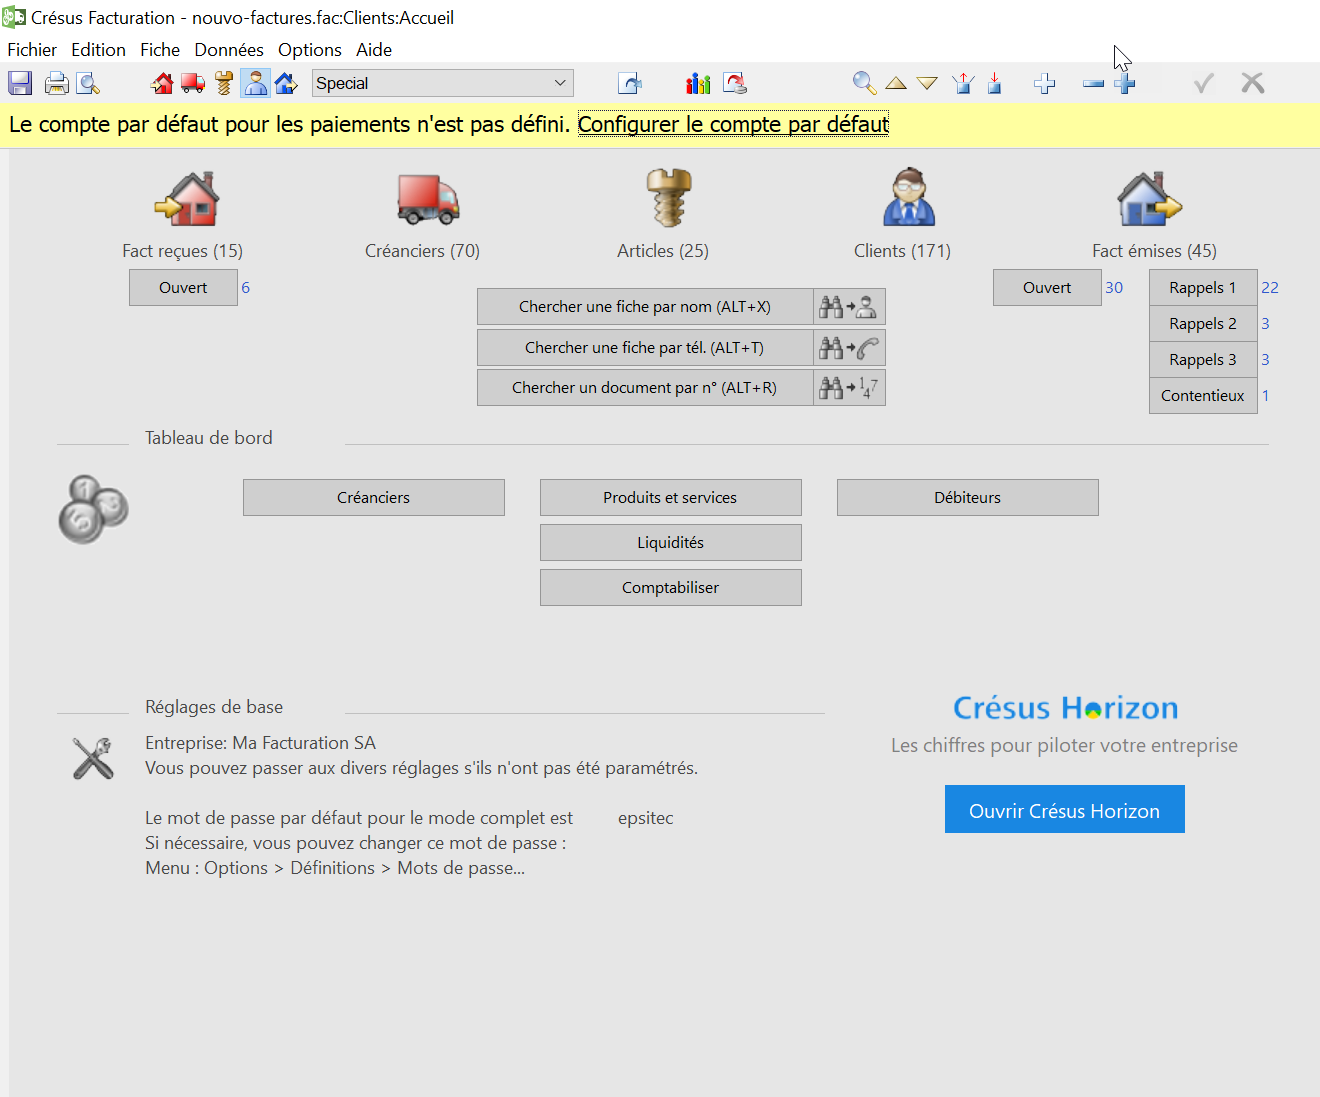Click the Liquidités button

point(671,542)
